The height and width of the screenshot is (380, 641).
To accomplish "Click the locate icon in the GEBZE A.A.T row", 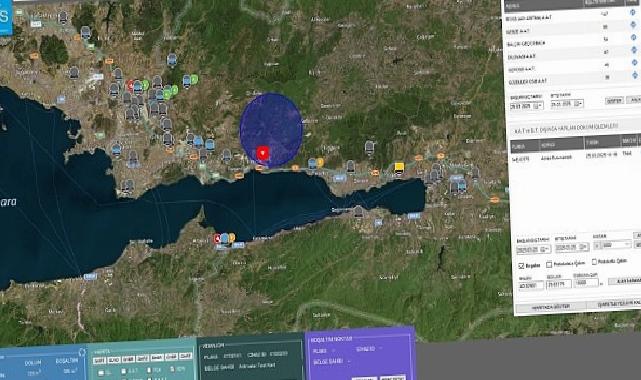I will [633, 25].
